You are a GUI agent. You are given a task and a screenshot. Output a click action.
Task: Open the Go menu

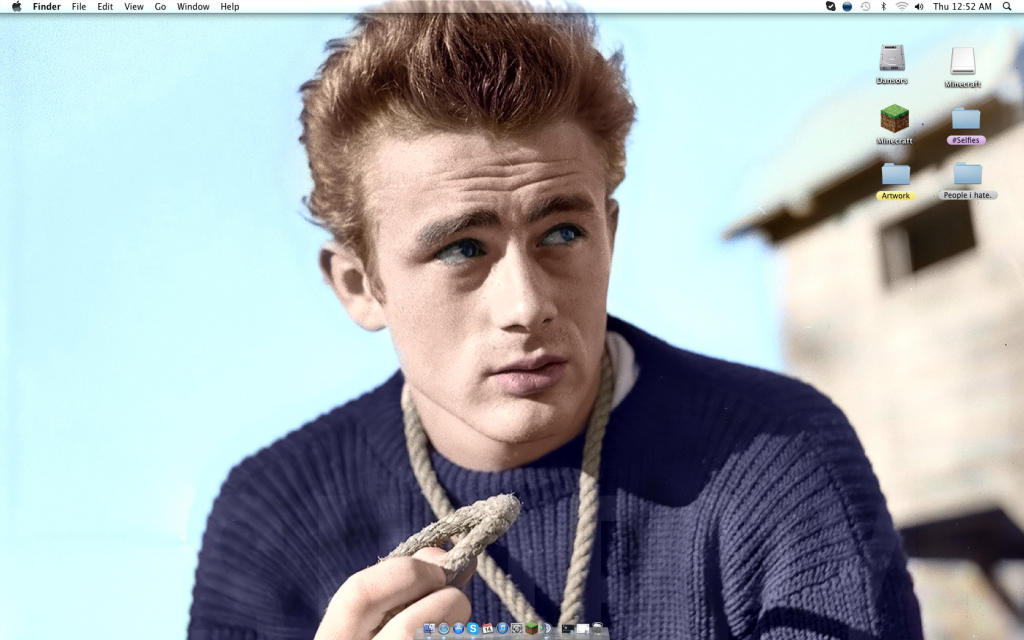click(x=160, y=7)
